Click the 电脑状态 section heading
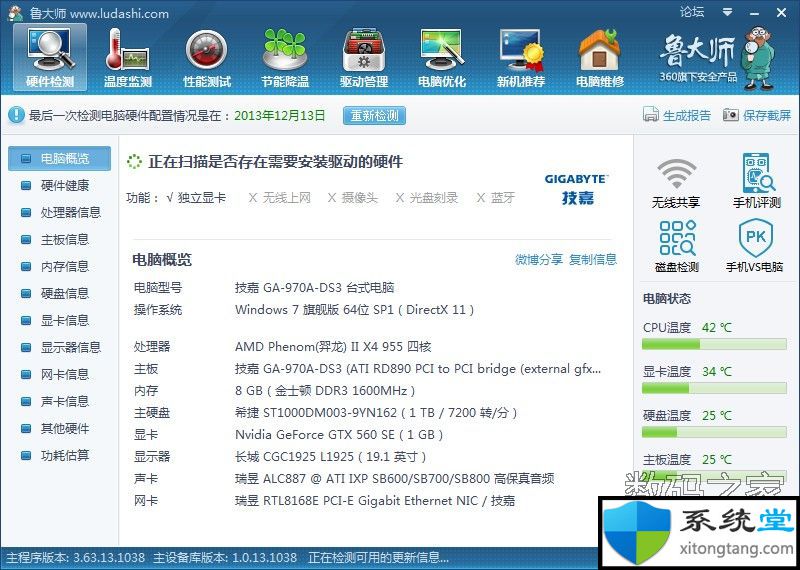This screenshot has height=570, width=800. pos(667,299)
